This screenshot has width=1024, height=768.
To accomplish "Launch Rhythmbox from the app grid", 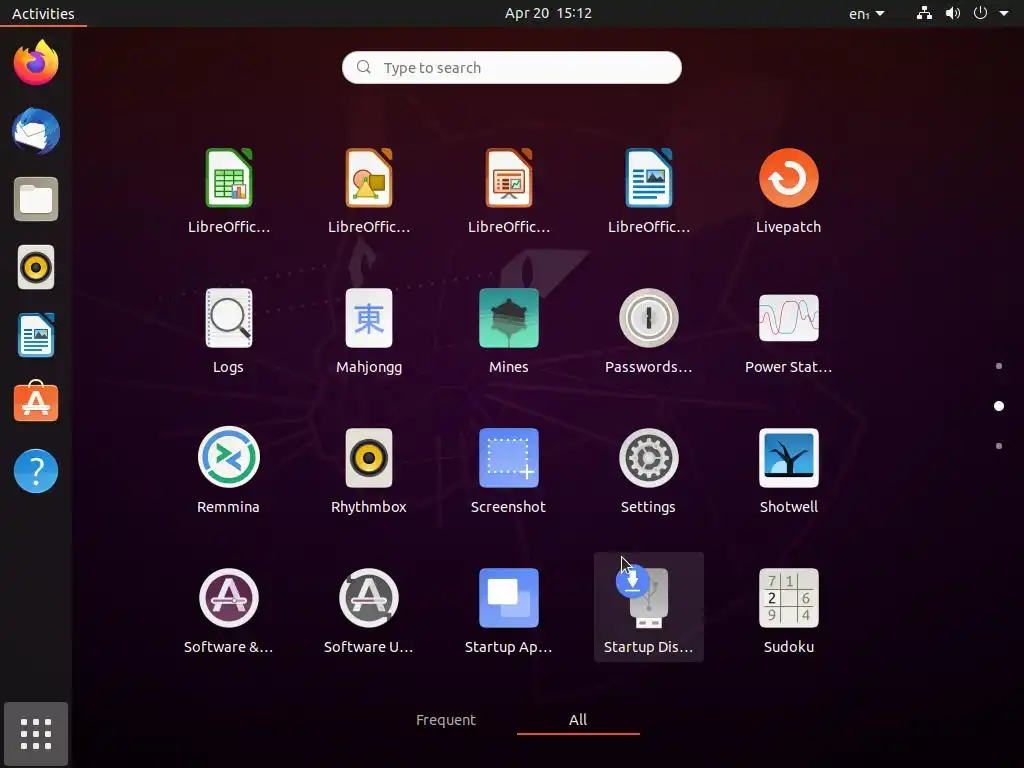I will click(x=369, y=458).
